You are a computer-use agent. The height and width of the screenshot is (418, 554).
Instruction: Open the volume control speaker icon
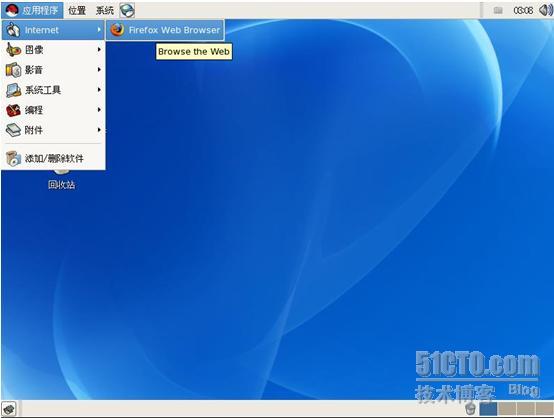pos(546,10)
